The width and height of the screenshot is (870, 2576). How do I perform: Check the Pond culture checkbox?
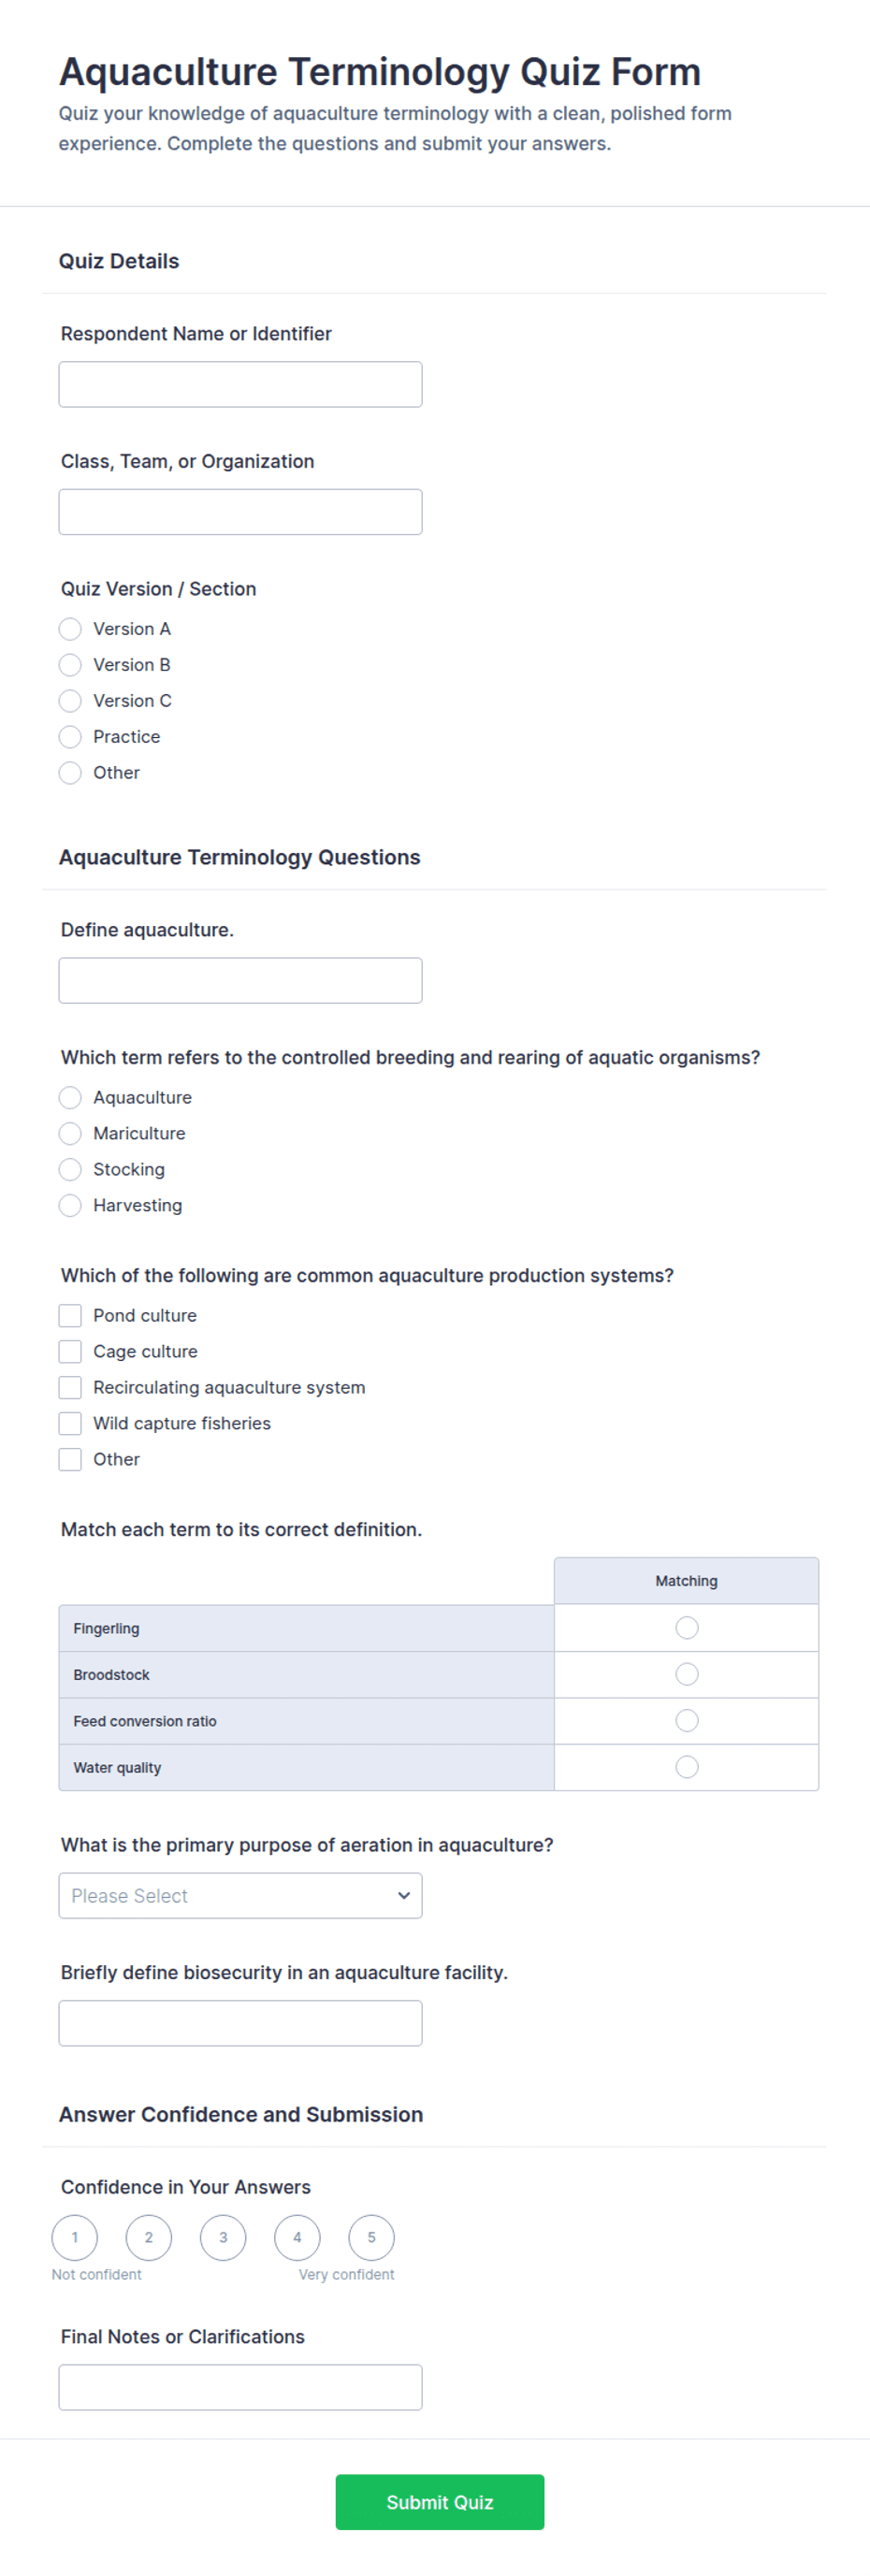coord(70,1315)
